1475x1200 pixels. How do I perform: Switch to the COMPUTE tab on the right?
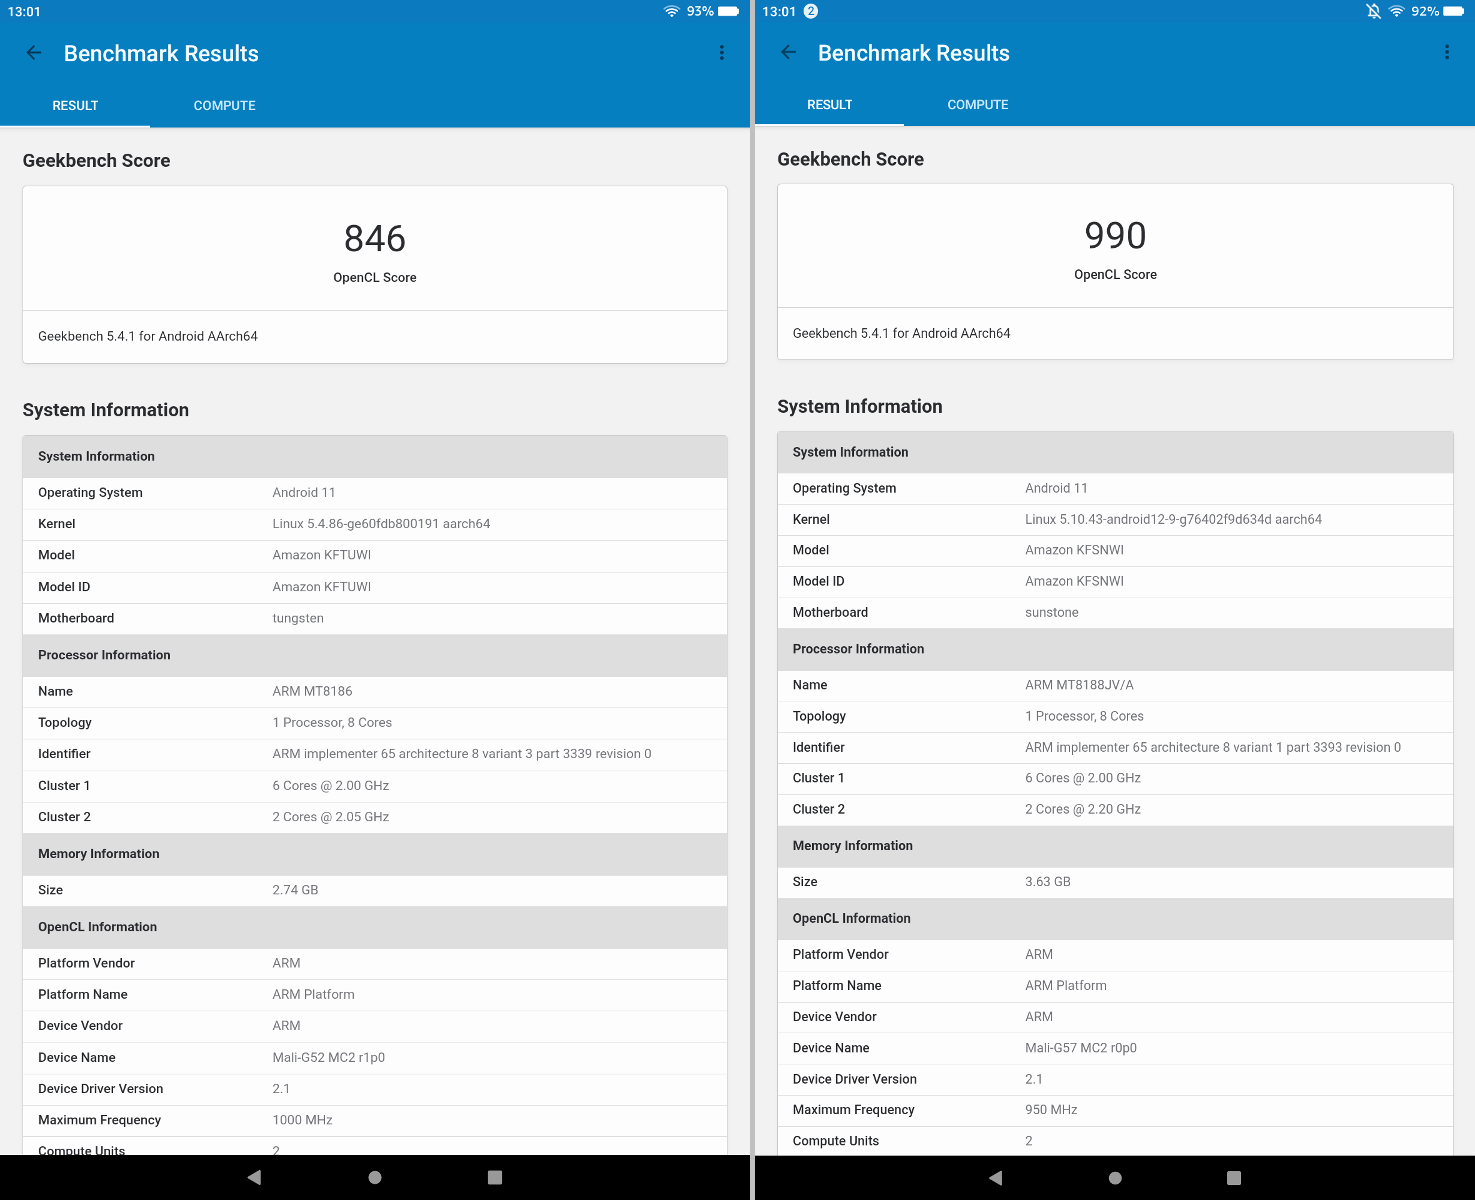[x=977, y=104]
